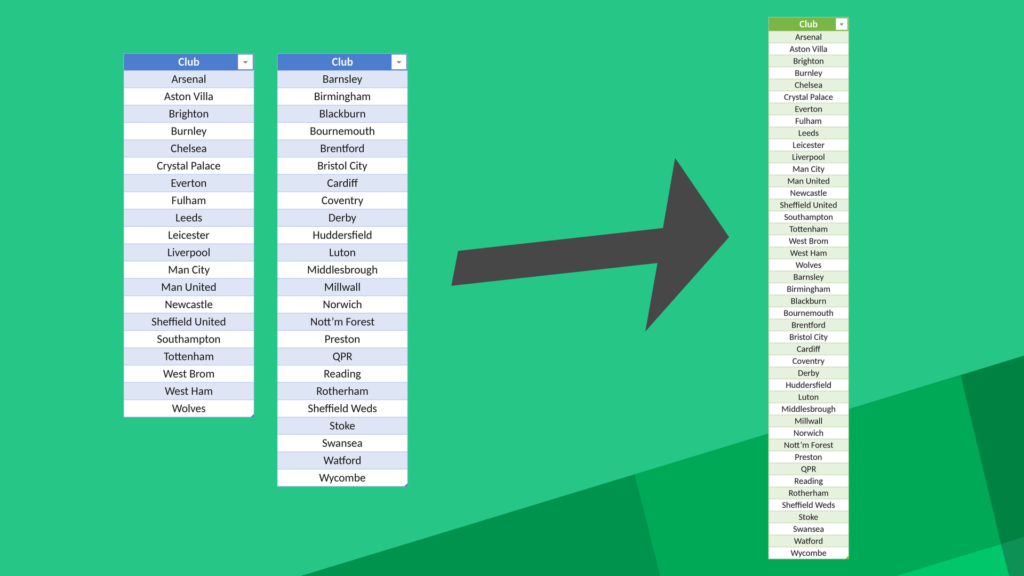
Task: Select Man City in the blue table
Action: [189, 270]
